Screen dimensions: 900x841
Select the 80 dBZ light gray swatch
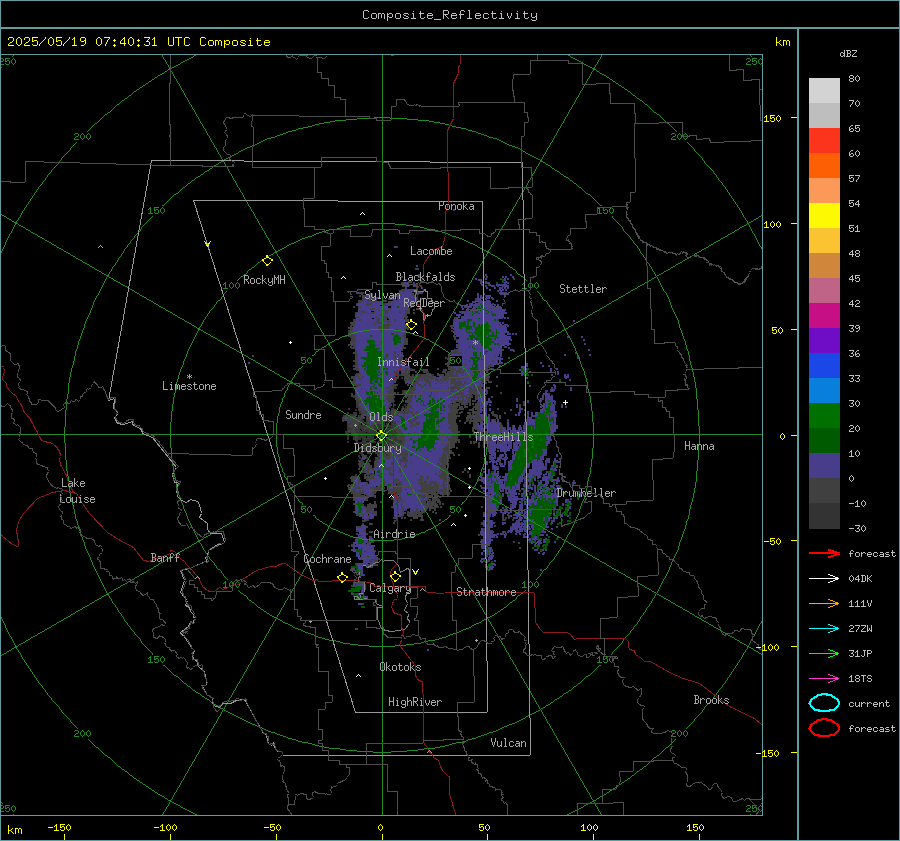[824, 90]
